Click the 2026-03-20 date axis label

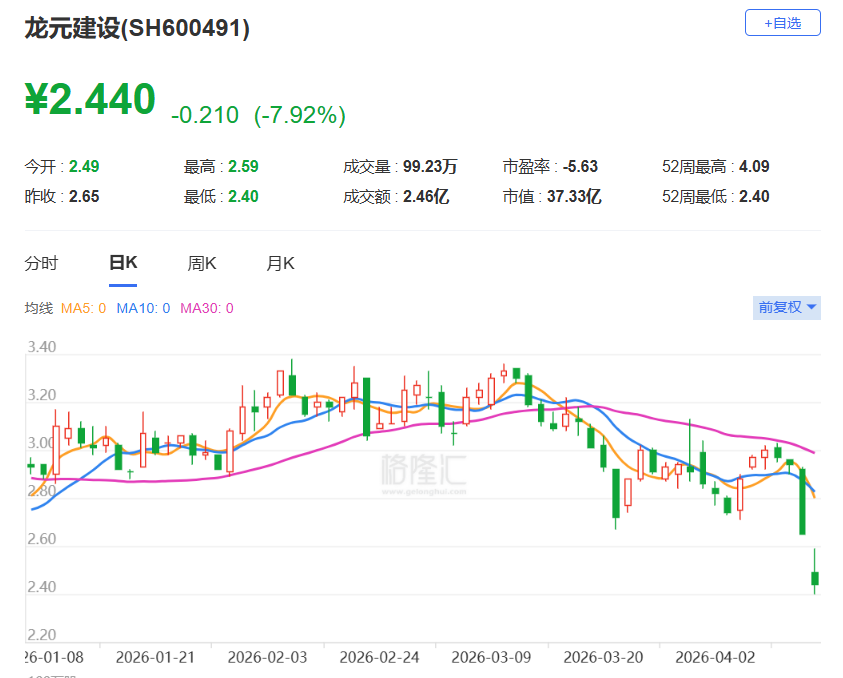(604, 657)
